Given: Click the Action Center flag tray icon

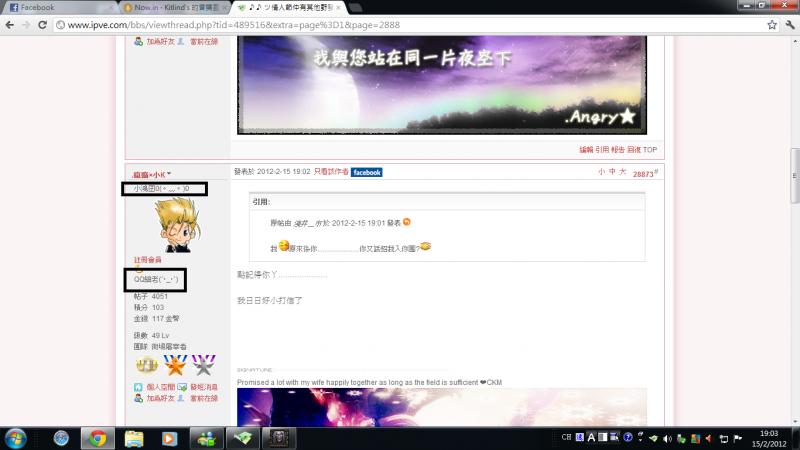Looking at the screenshot, I should tap(737, 438).
